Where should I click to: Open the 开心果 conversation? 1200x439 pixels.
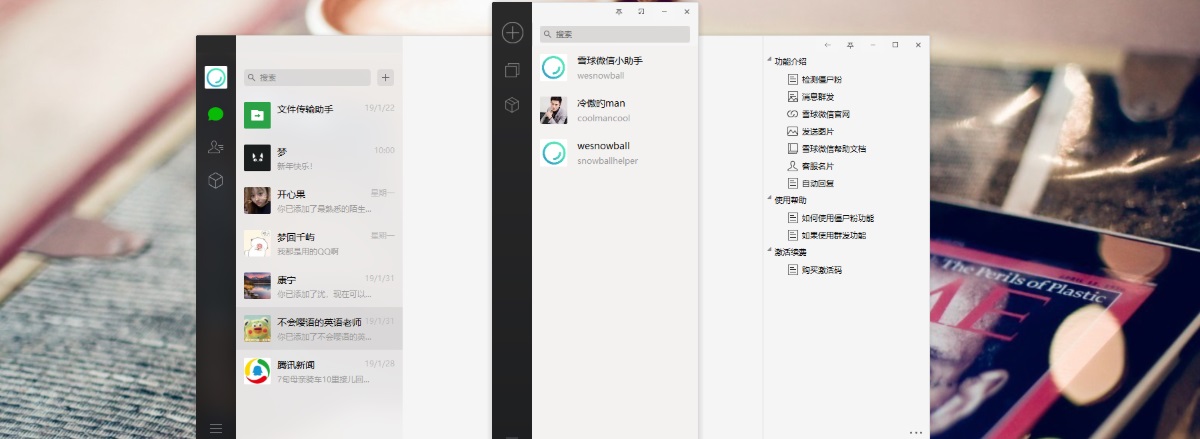tap(319, 200)
